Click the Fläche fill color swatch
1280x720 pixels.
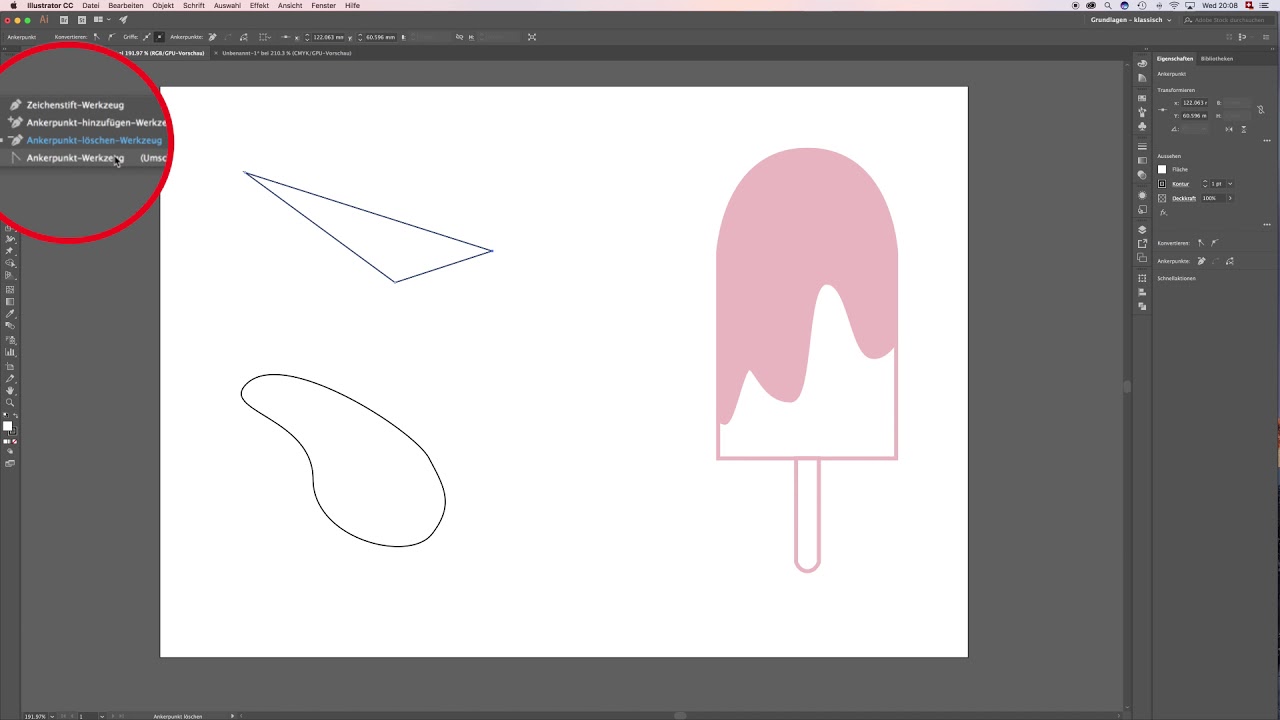tap(1162, 169)
